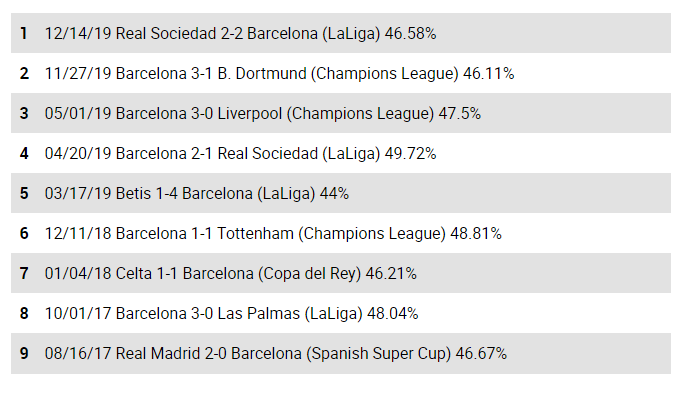
Task: Click the Barcelona 3-0 Liverpool entry
Action: point(341,113)
